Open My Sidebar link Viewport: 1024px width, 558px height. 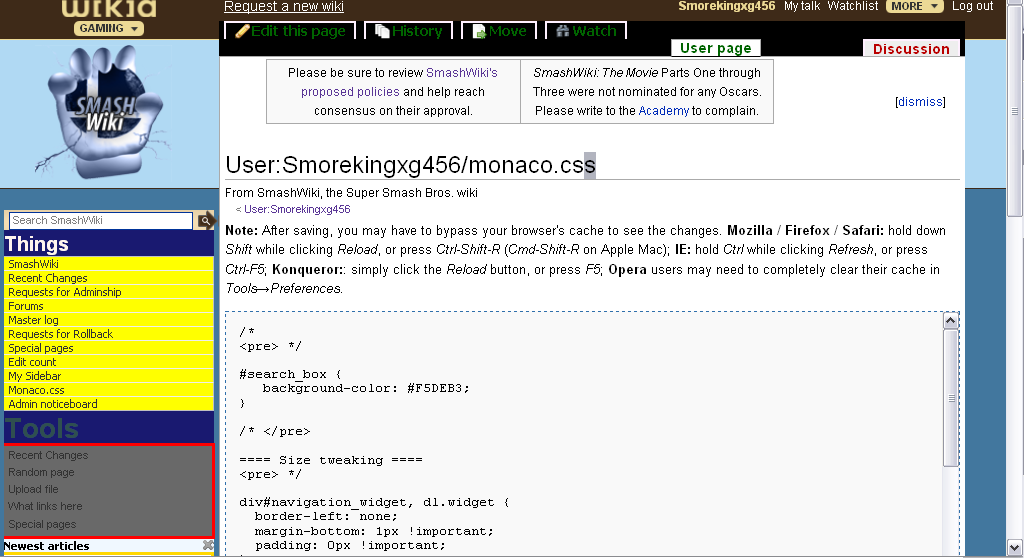[35, 376]
